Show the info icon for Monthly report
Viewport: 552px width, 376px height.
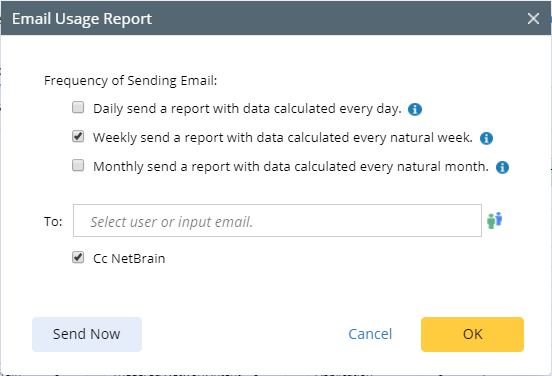[x=502, y=167]
